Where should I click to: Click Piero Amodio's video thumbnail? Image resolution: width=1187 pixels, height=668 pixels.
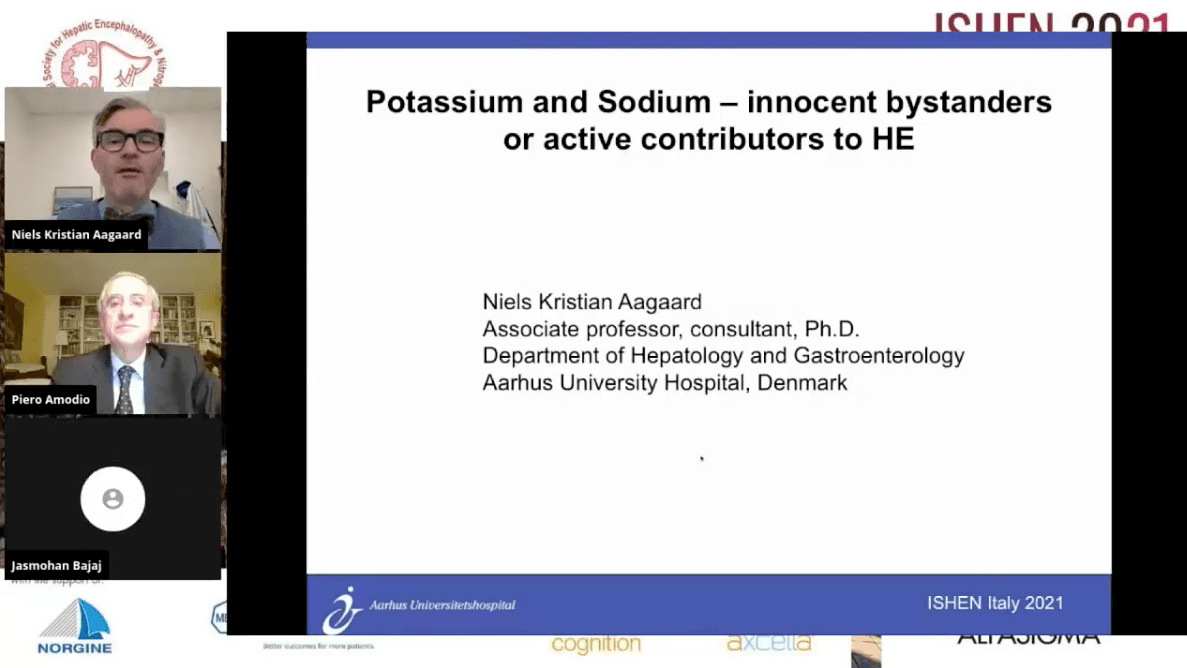[x=113, y=333]
